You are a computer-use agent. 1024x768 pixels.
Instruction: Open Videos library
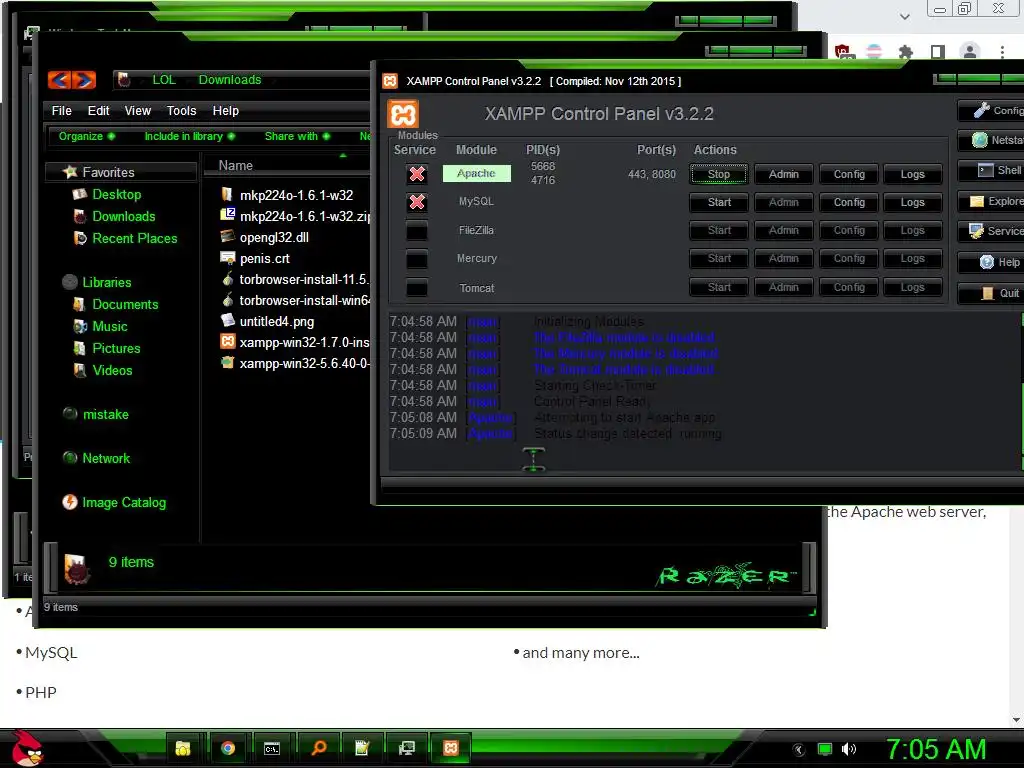[112, 371]
